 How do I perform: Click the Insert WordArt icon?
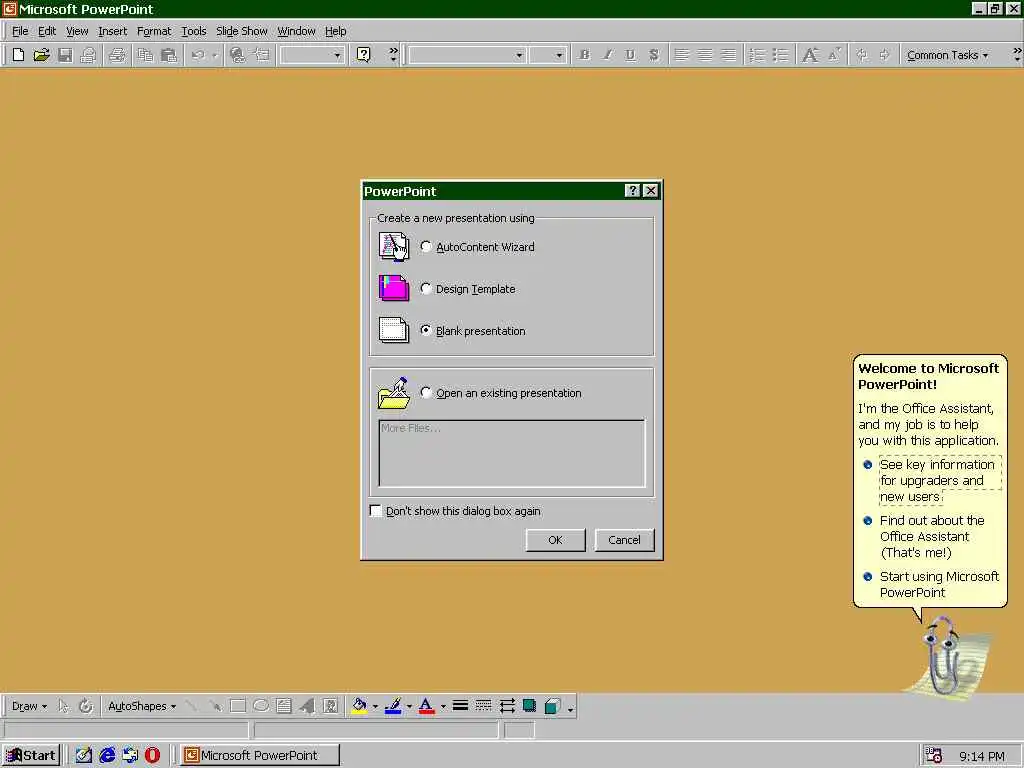coord(307,706)
